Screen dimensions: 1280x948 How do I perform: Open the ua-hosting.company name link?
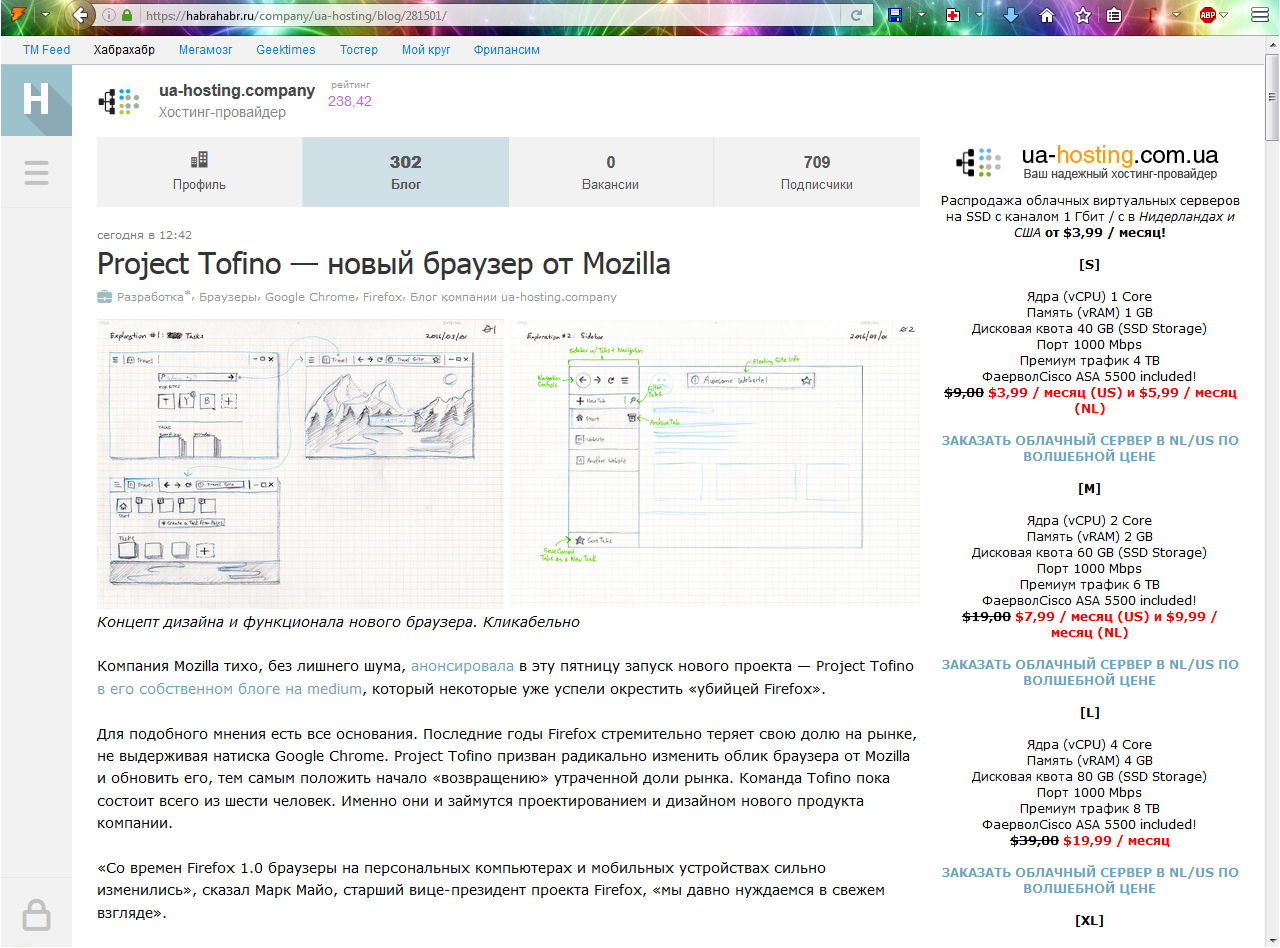coord(237,91)
